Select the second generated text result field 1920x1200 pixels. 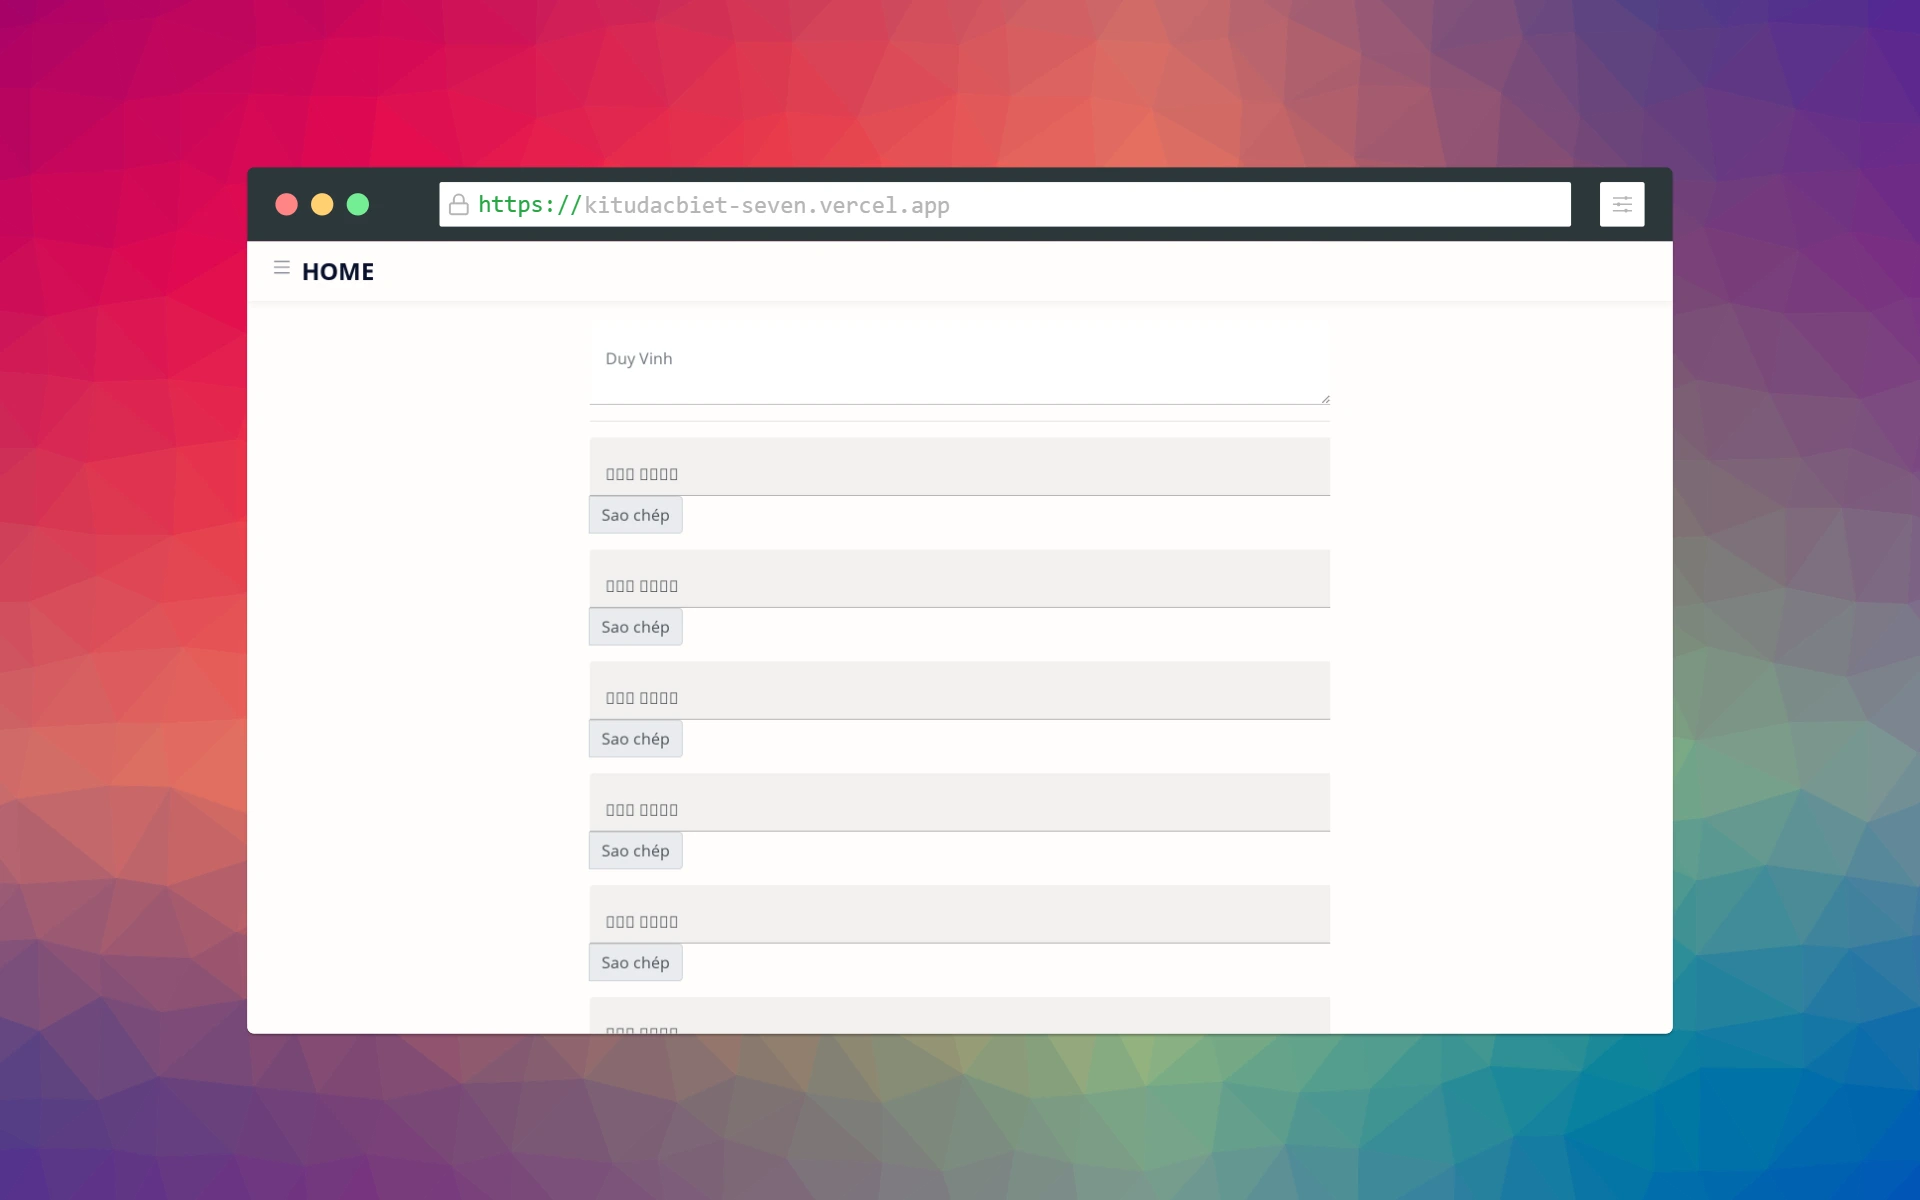point(958,579)
